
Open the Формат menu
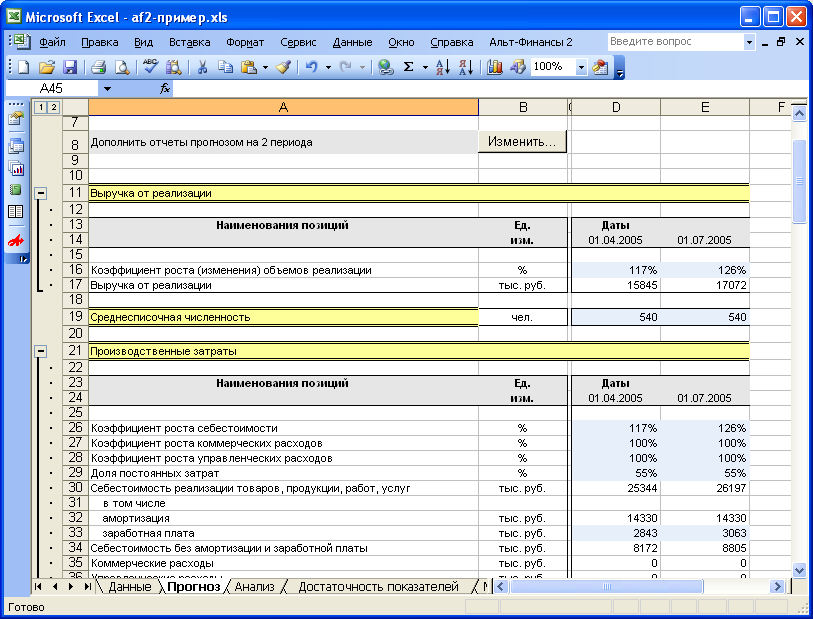click(245, 43)
